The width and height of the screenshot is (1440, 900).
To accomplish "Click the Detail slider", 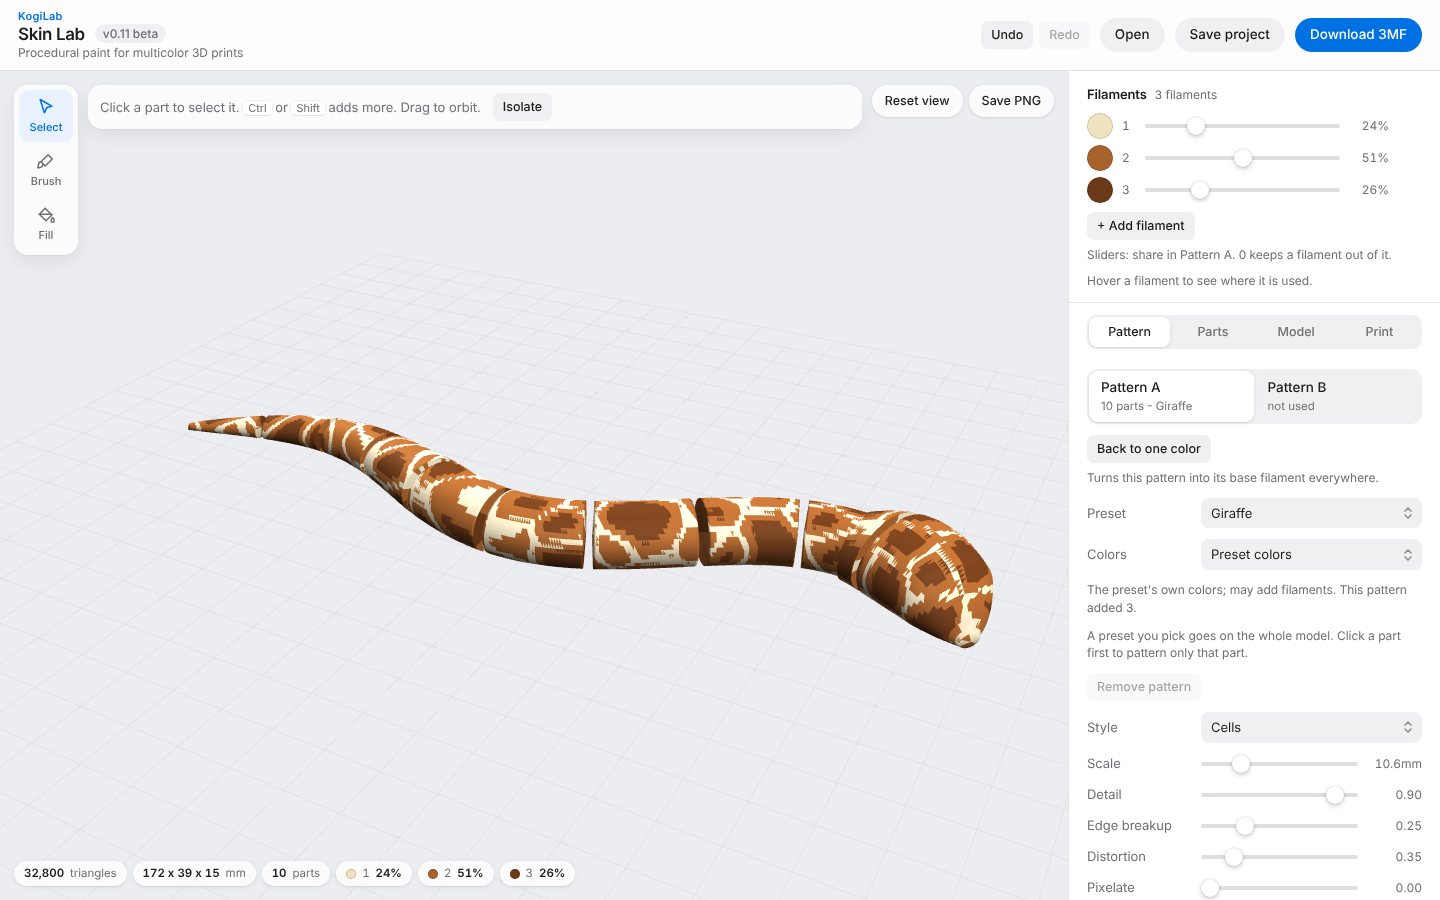I will (x=1279, y=795).
